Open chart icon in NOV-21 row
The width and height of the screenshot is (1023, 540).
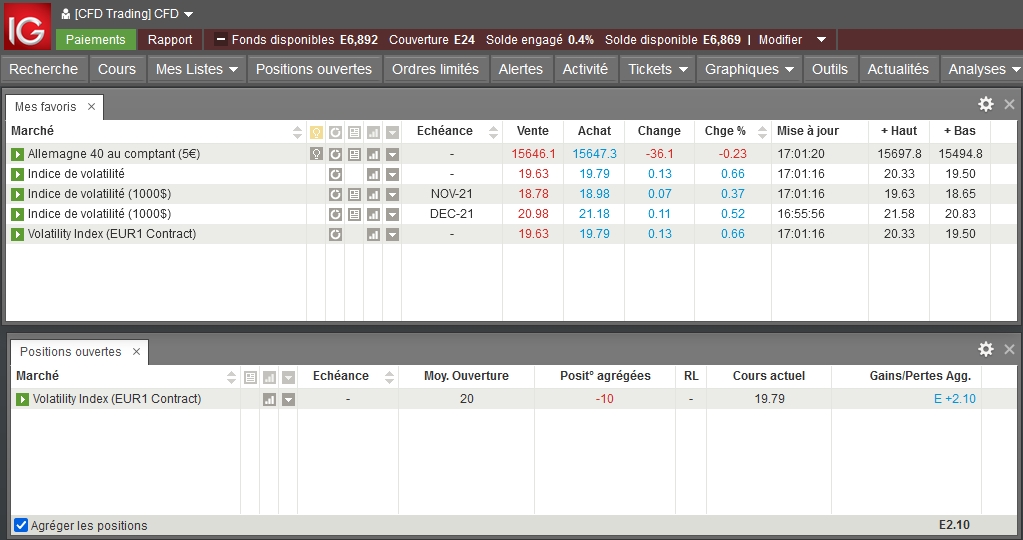coord(373,194)
